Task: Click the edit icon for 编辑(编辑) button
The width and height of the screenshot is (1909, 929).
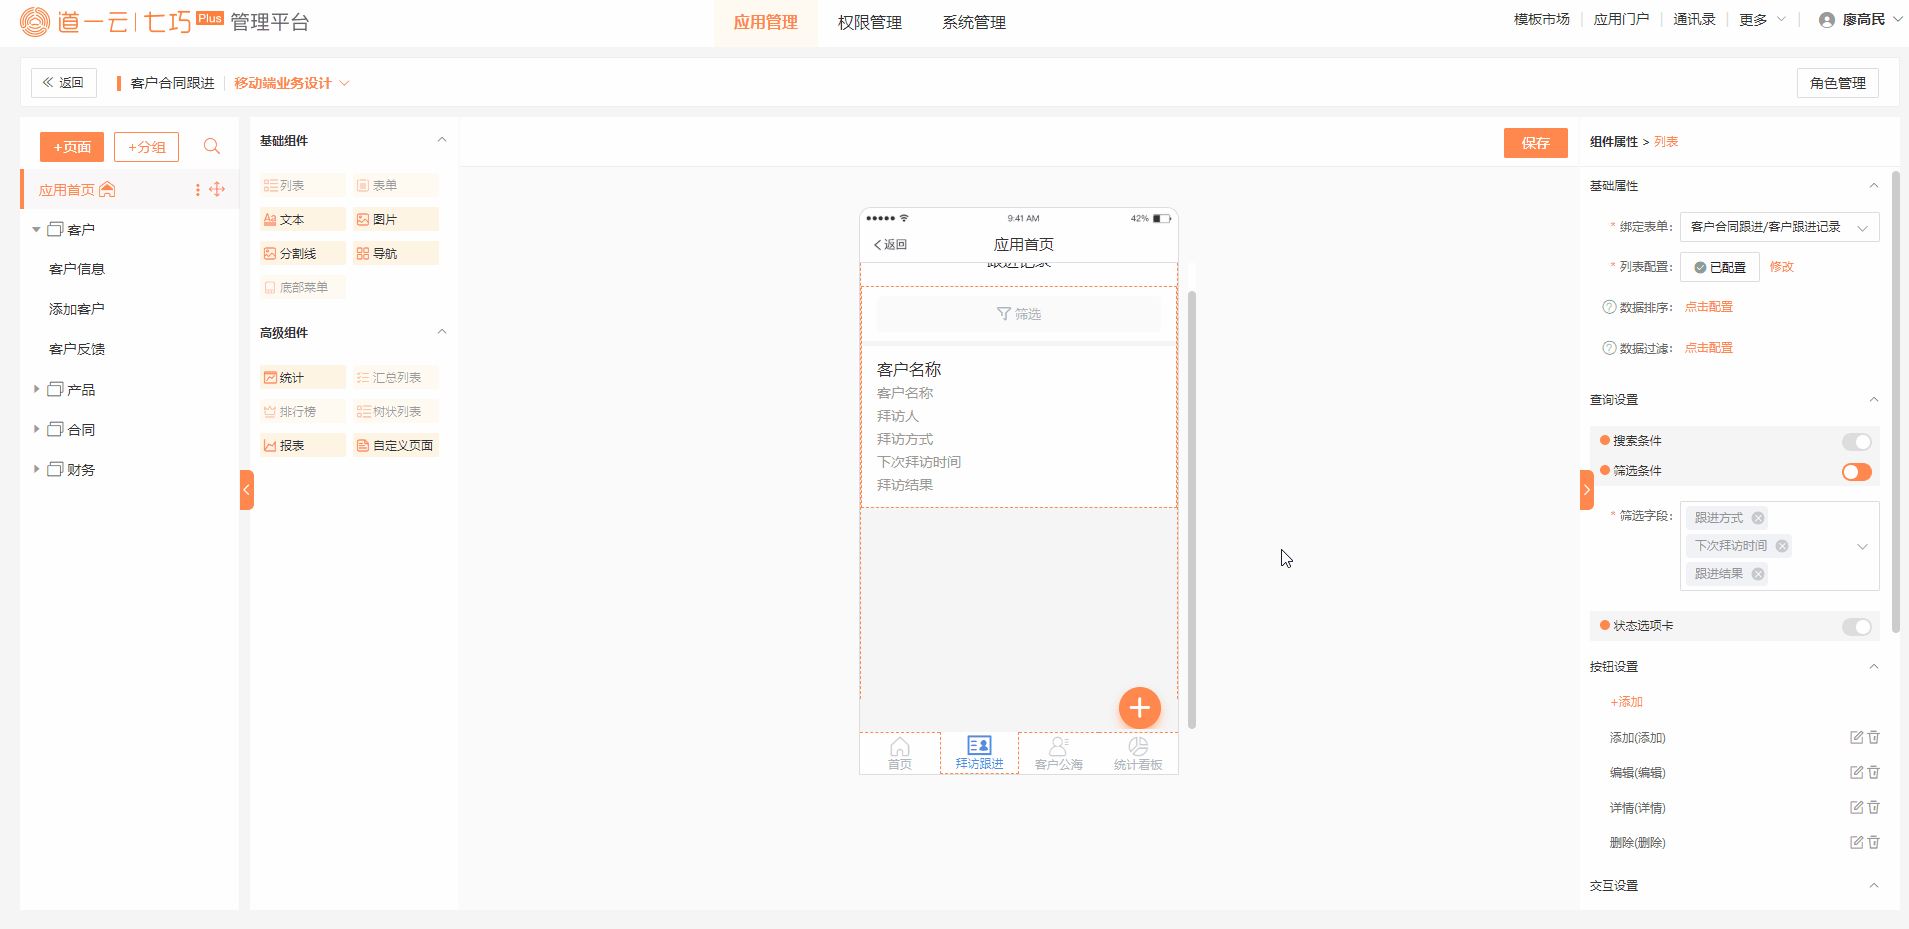Action: pyautogui.click(x=1856, y=773)
